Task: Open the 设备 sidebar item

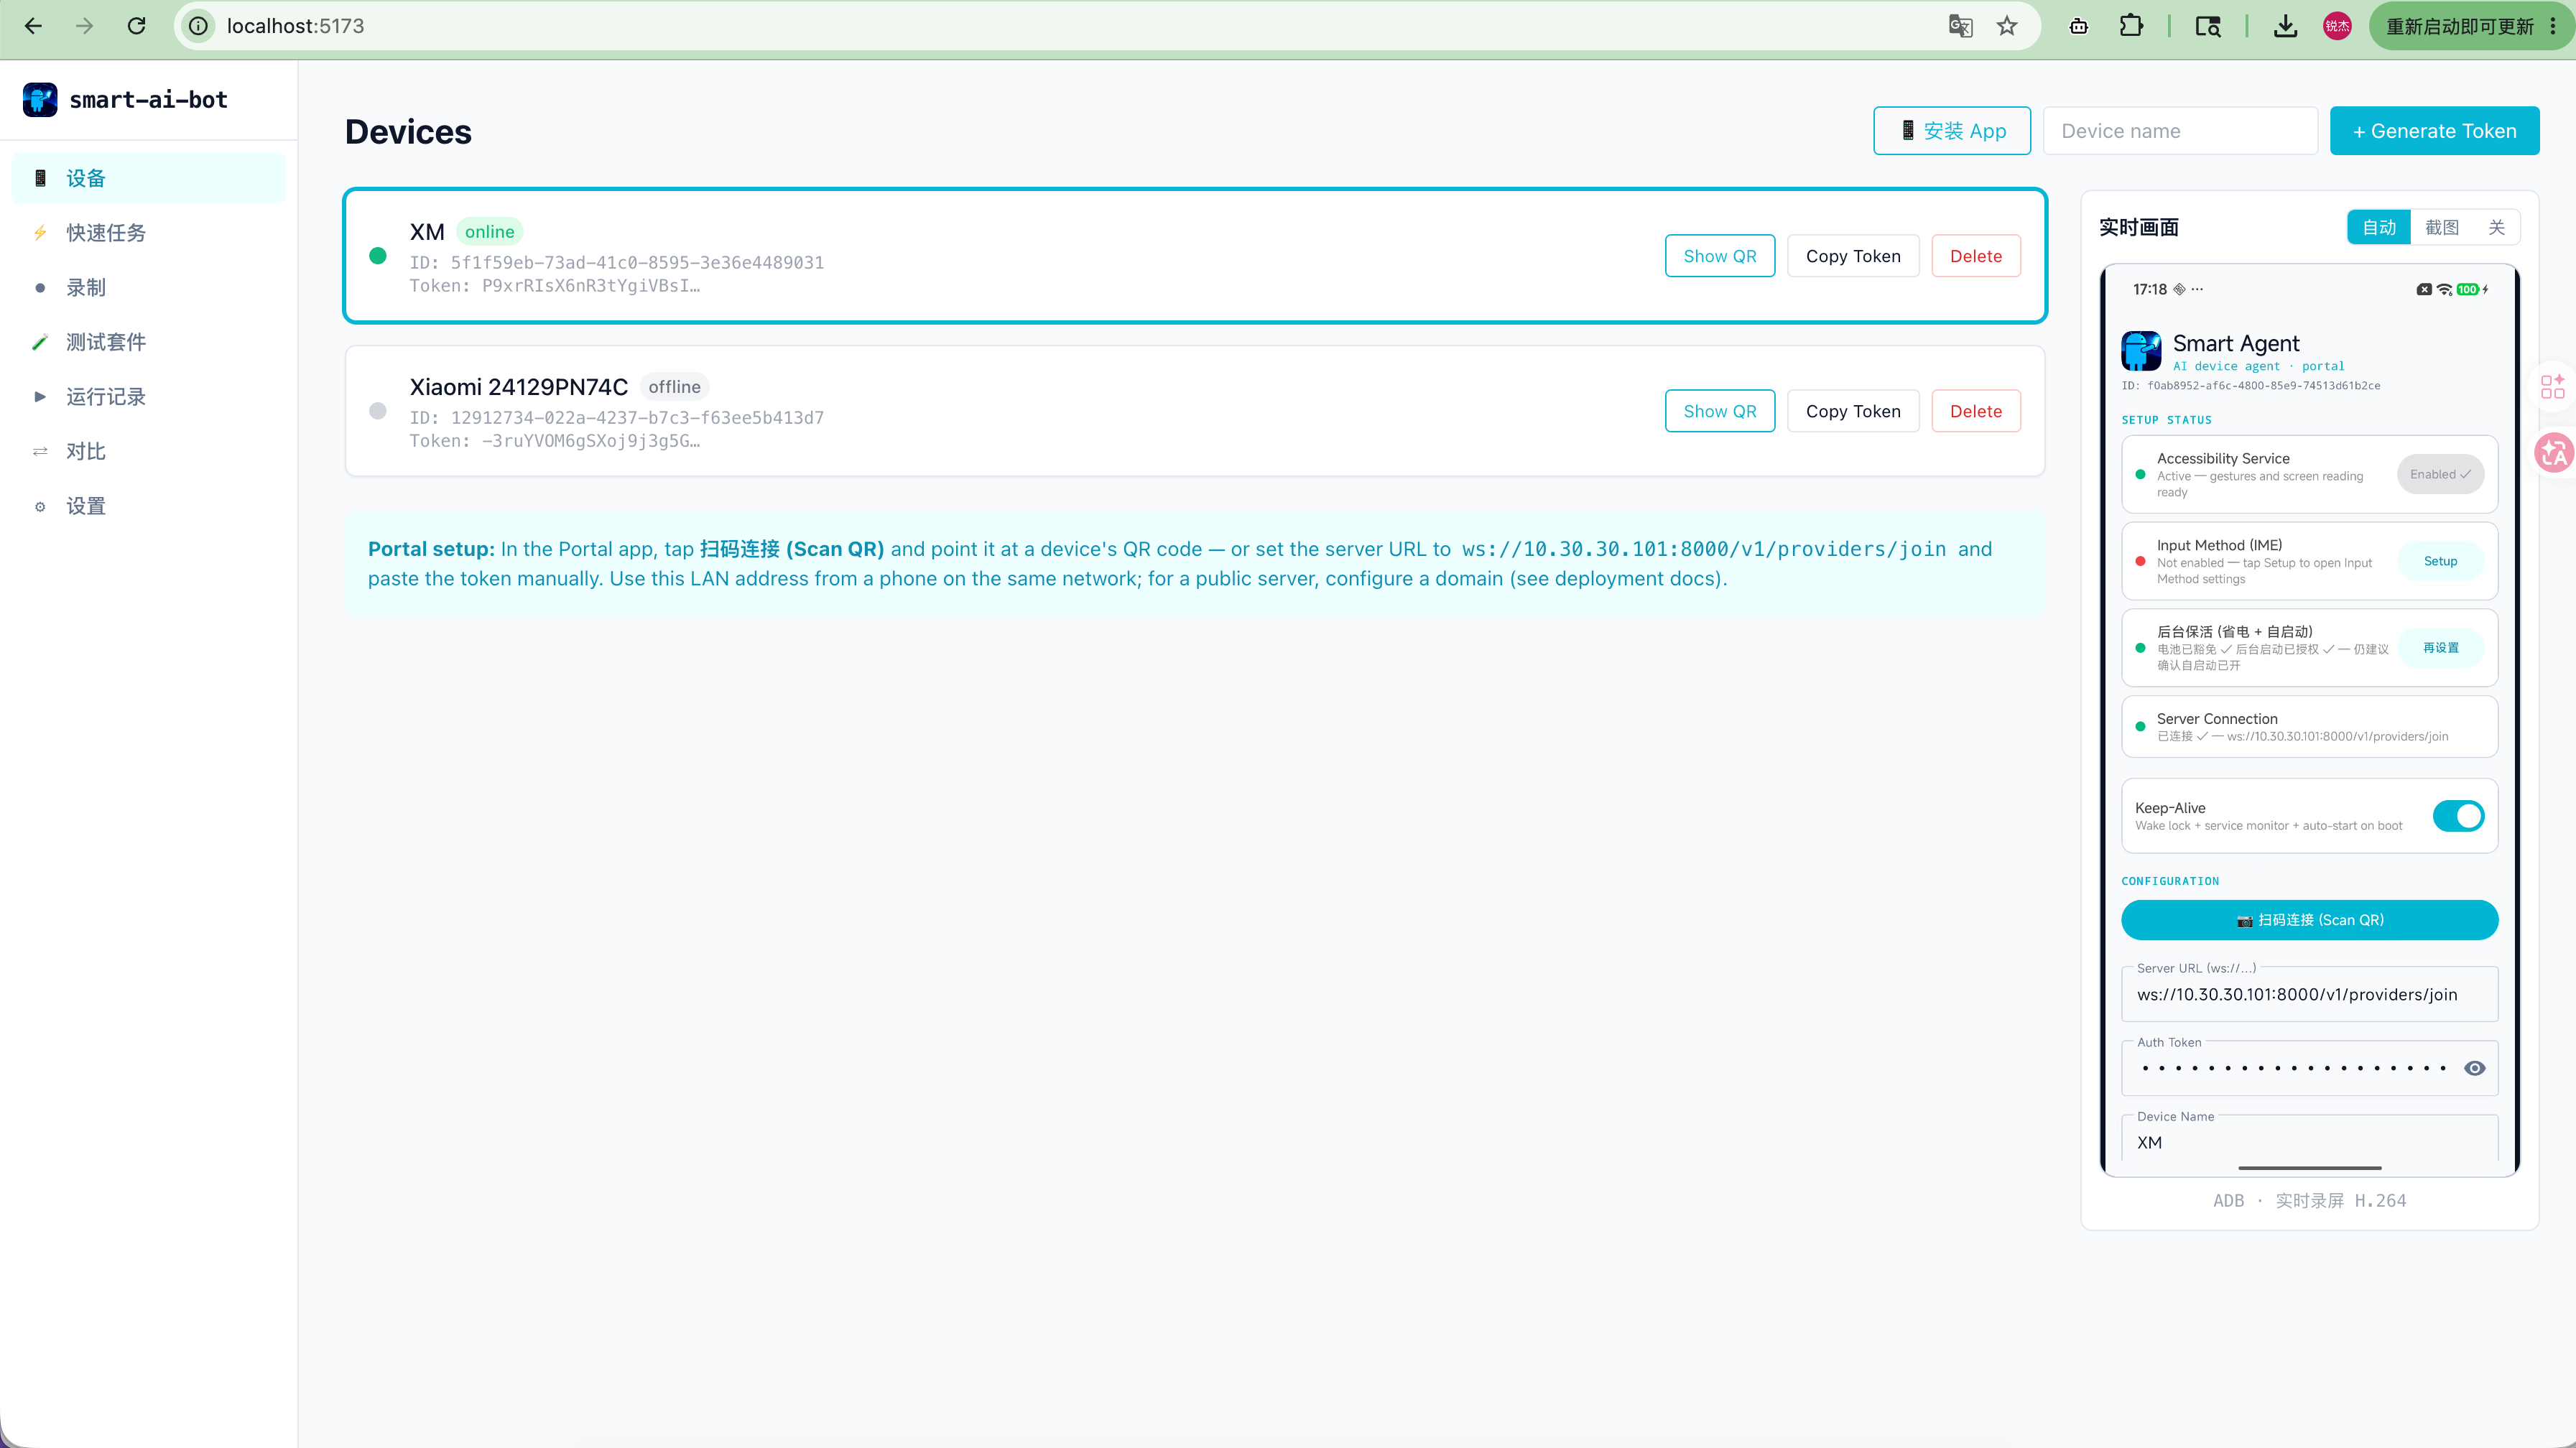Action: [148, 178]
